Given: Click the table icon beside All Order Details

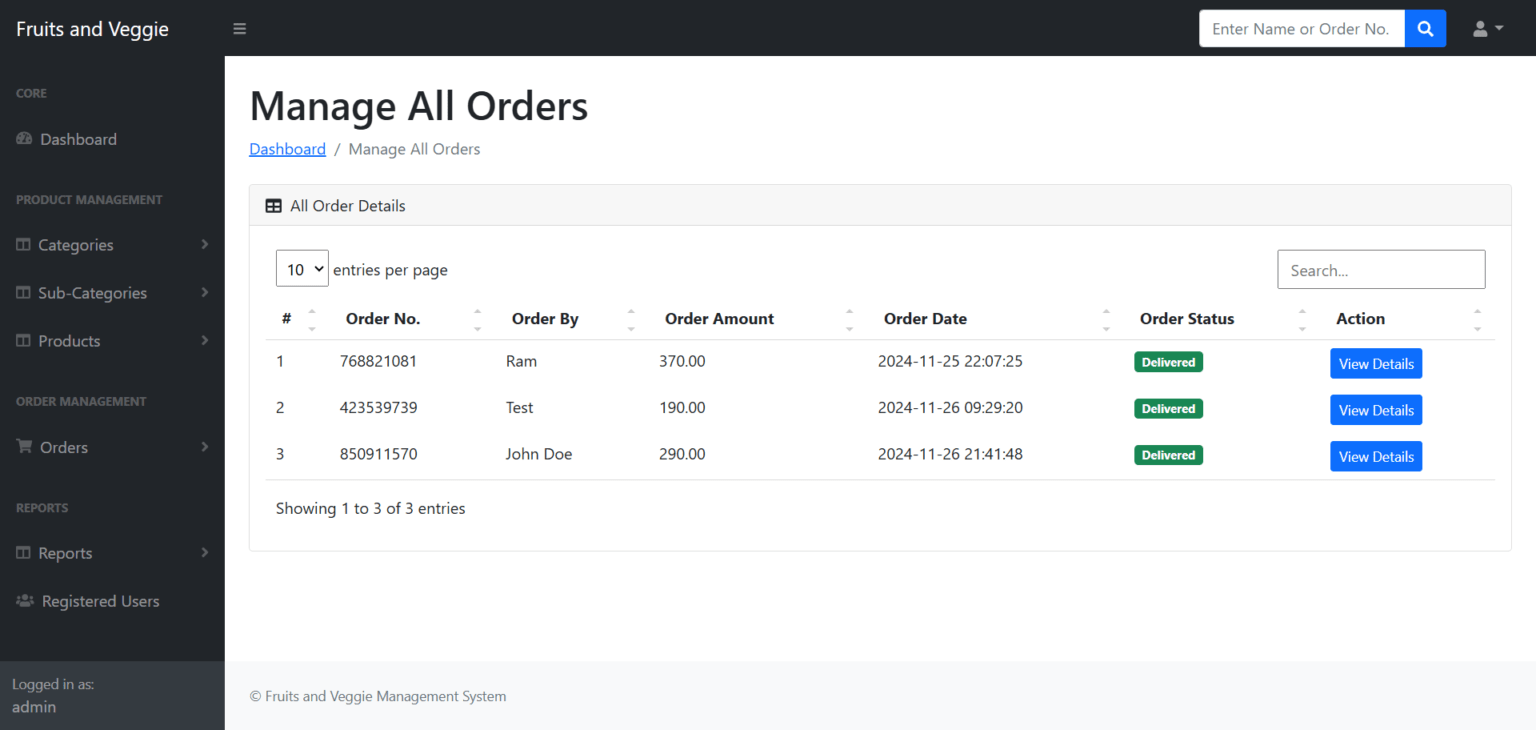Looking at the screenshot, I should [273, 205].
